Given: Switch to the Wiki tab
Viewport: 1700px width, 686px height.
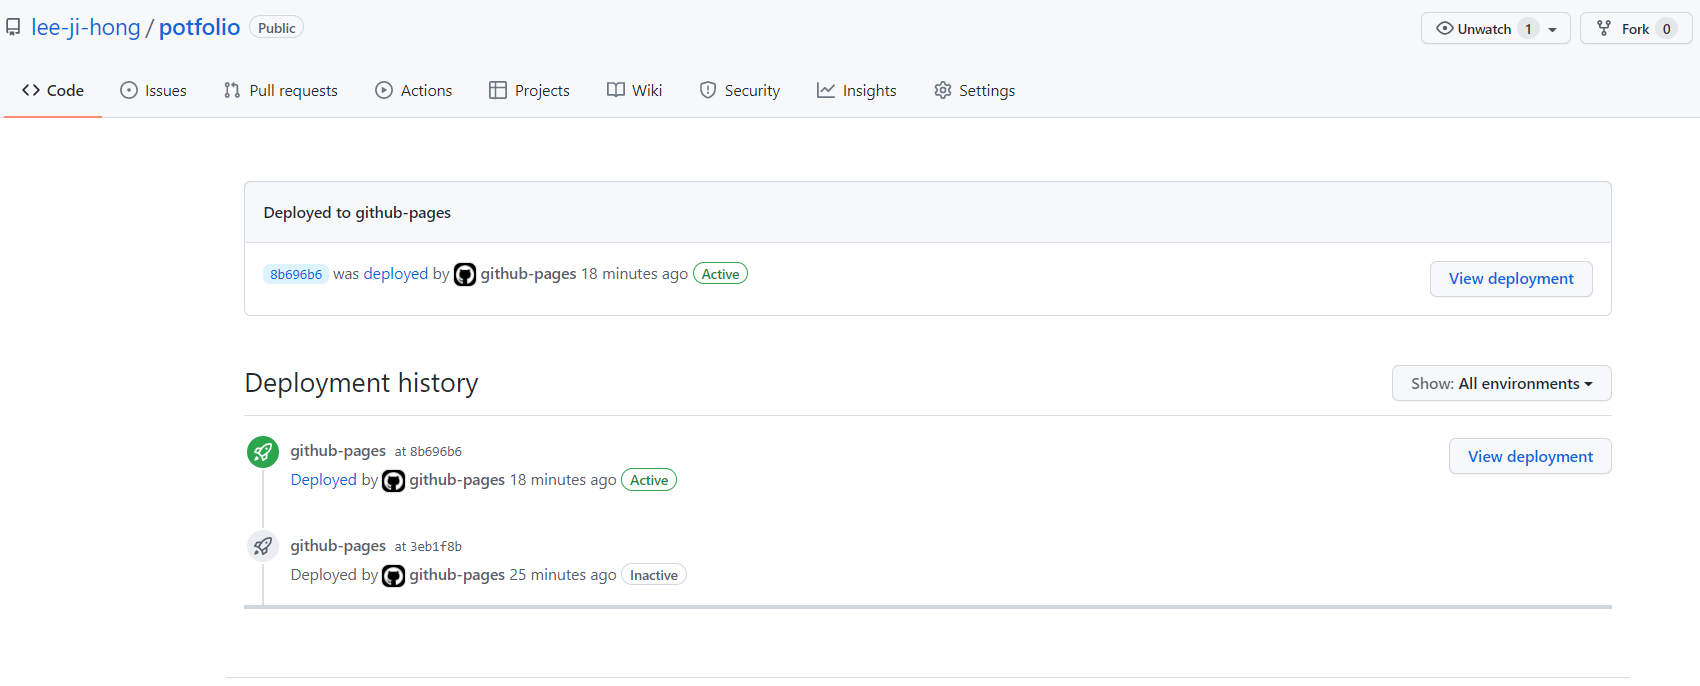Looking at the screenshot, I should coord(634,90).
